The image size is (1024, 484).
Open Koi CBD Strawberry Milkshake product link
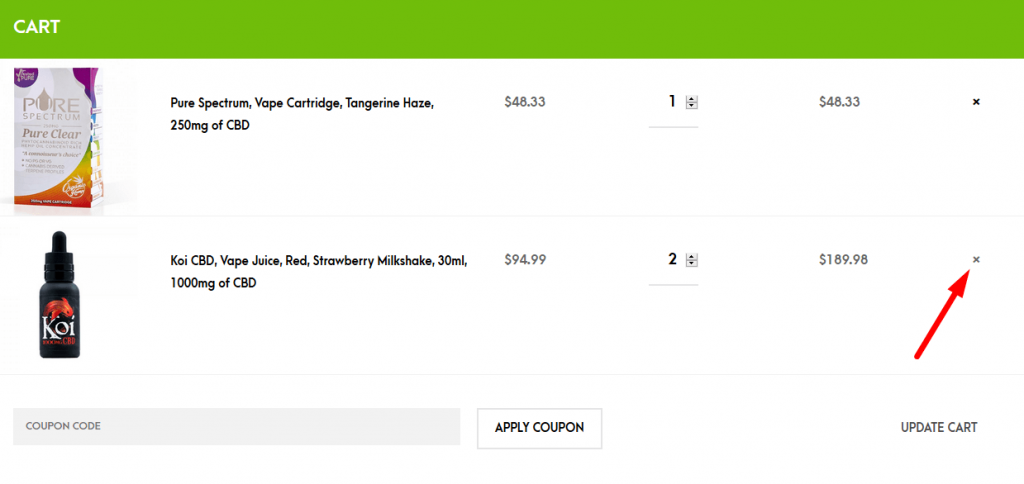(319, 272)
